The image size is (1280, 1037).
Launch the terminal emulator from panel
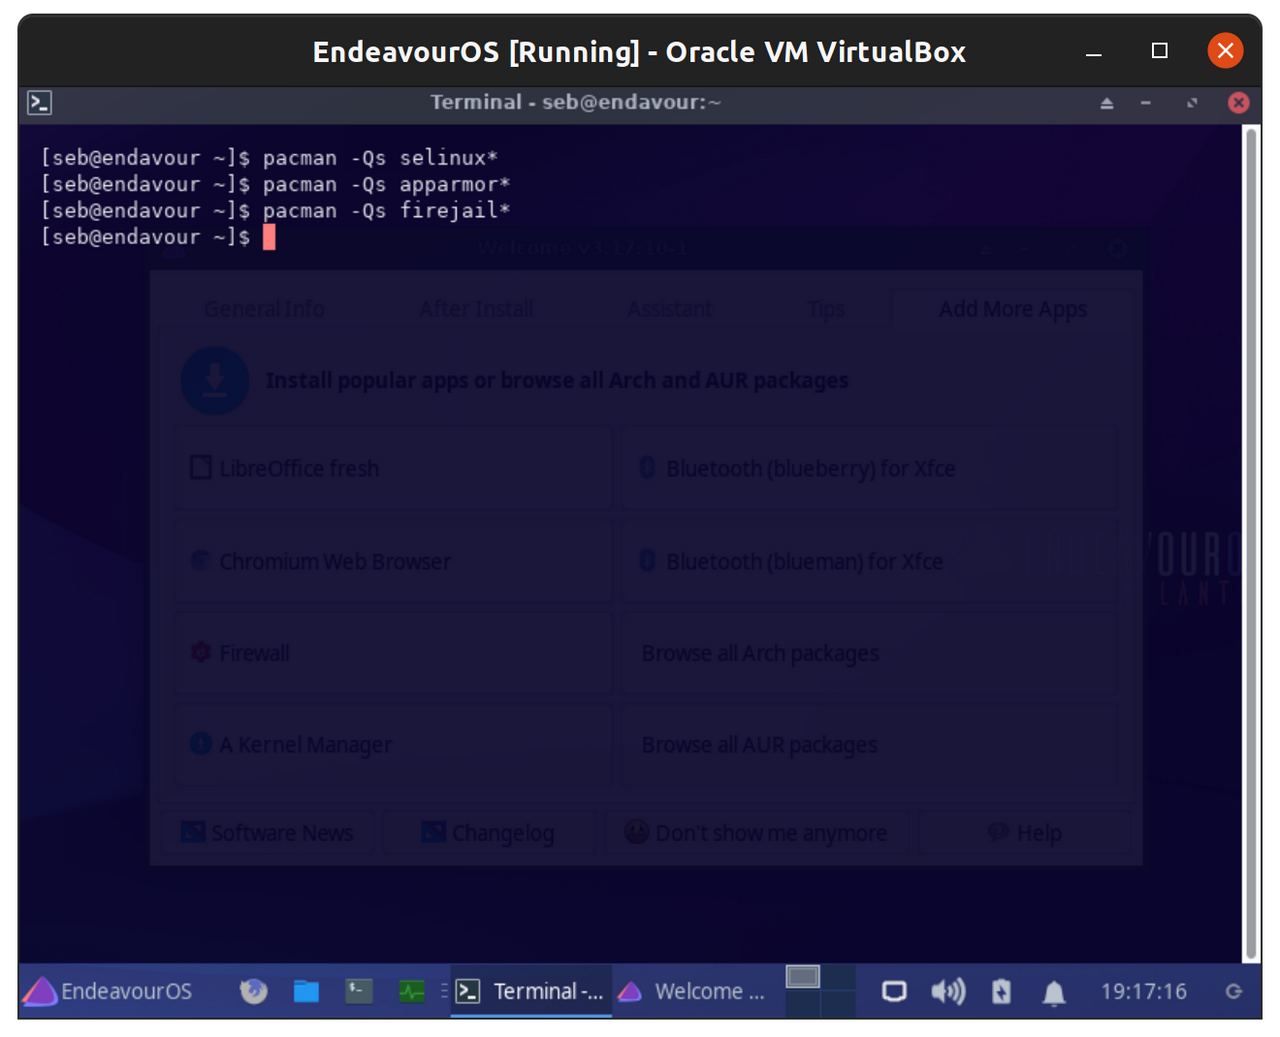coord(359,991)
